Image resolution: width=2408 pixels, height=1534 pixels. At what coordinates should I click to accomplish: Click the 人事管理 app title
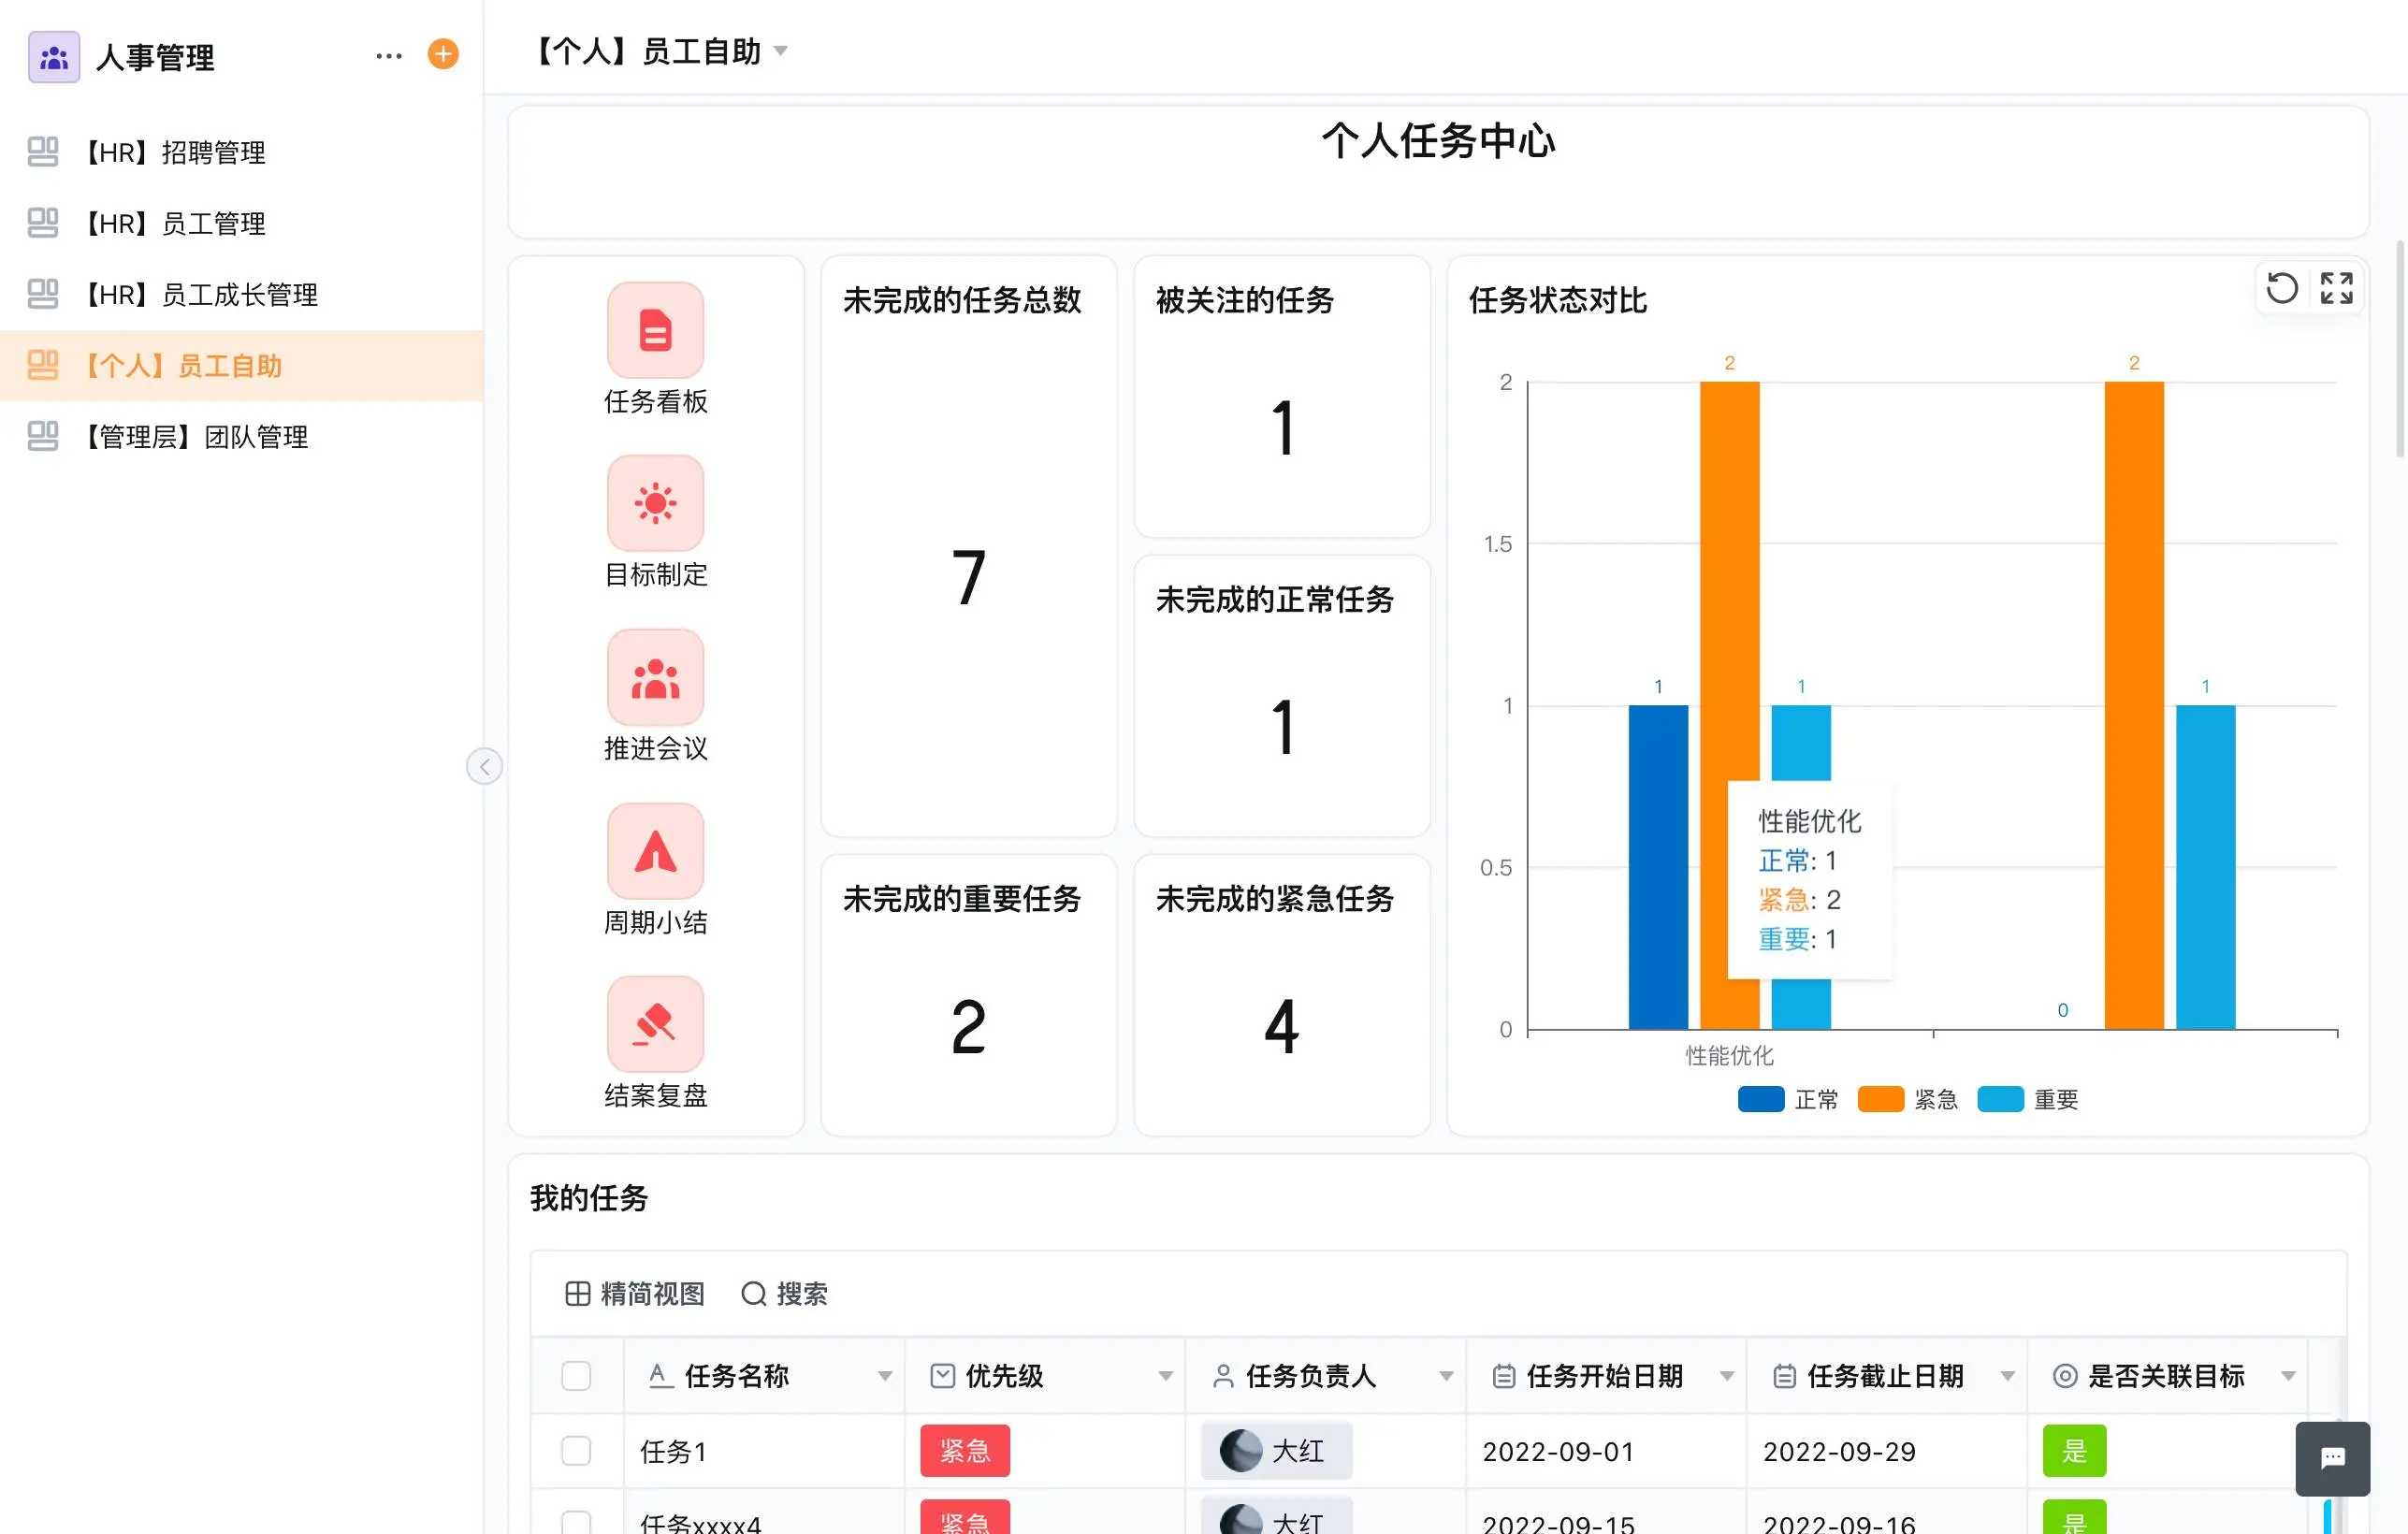(155, 57)
